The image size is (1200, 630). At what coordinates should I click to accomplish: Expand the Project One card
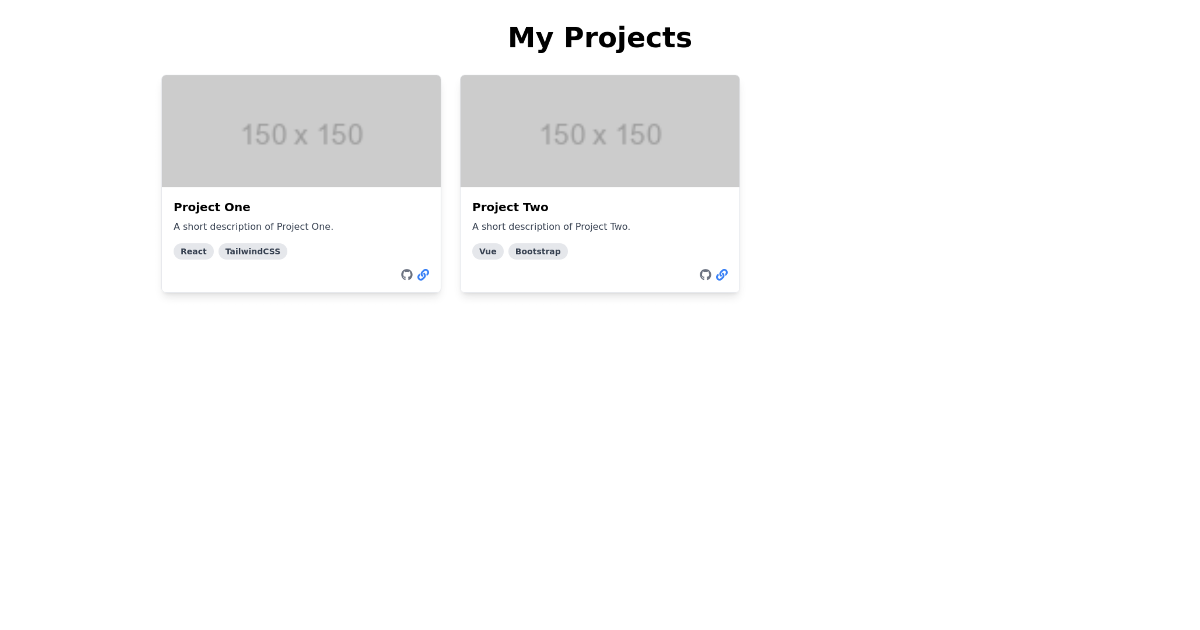301,183
